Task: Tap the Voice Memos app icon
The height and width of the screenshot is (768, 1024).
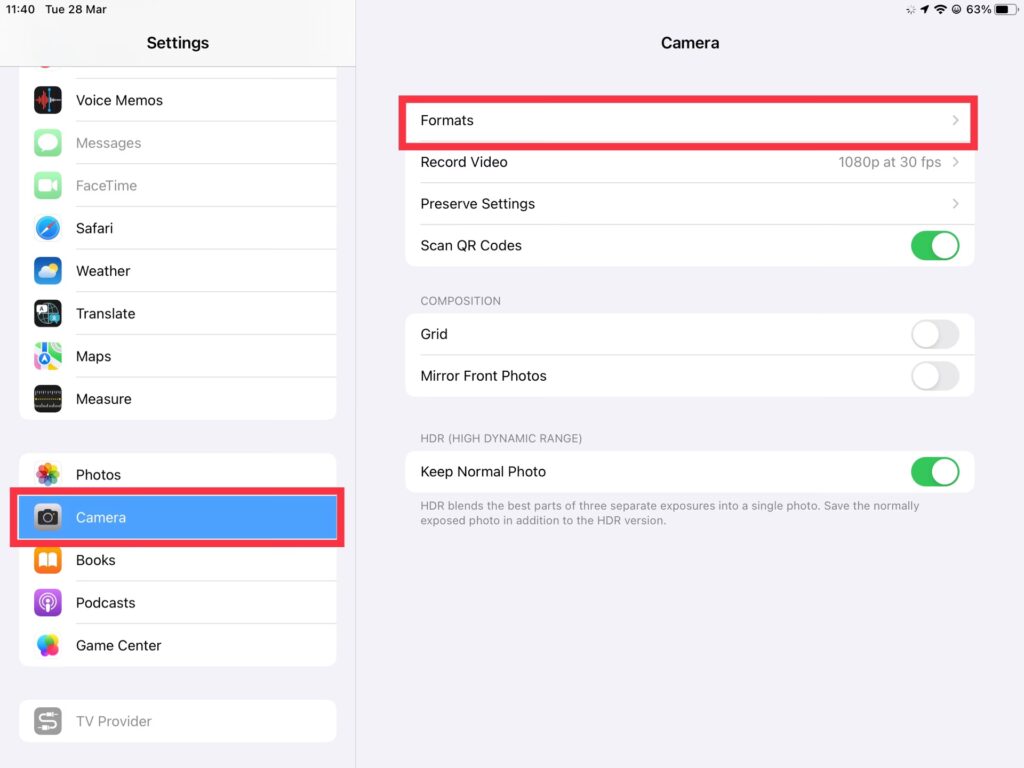Action: pyautogui.click(x=48, y=100)
